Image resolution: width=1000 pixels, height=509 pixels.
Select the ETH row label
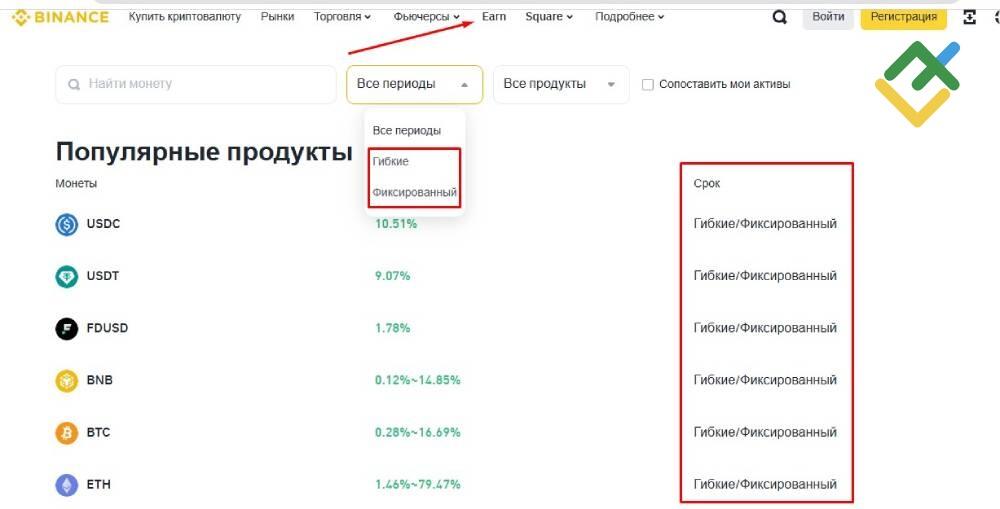click(x=98, y=485)
